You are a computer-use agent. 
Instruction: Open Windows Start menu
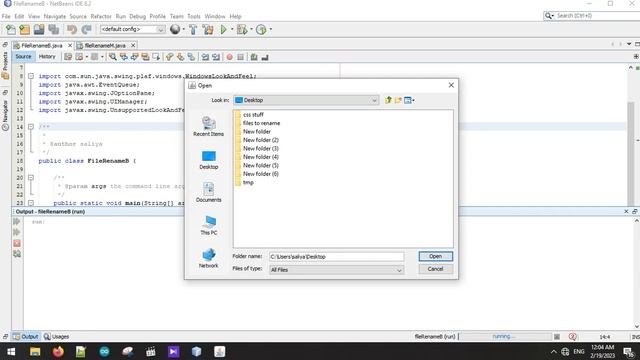[x=11, y=351]
